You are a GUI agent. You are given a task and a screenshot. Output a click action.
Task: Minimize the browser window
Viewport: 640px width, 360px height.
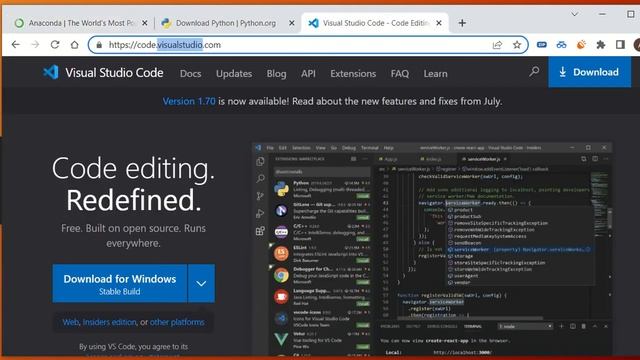coord(602,14)
